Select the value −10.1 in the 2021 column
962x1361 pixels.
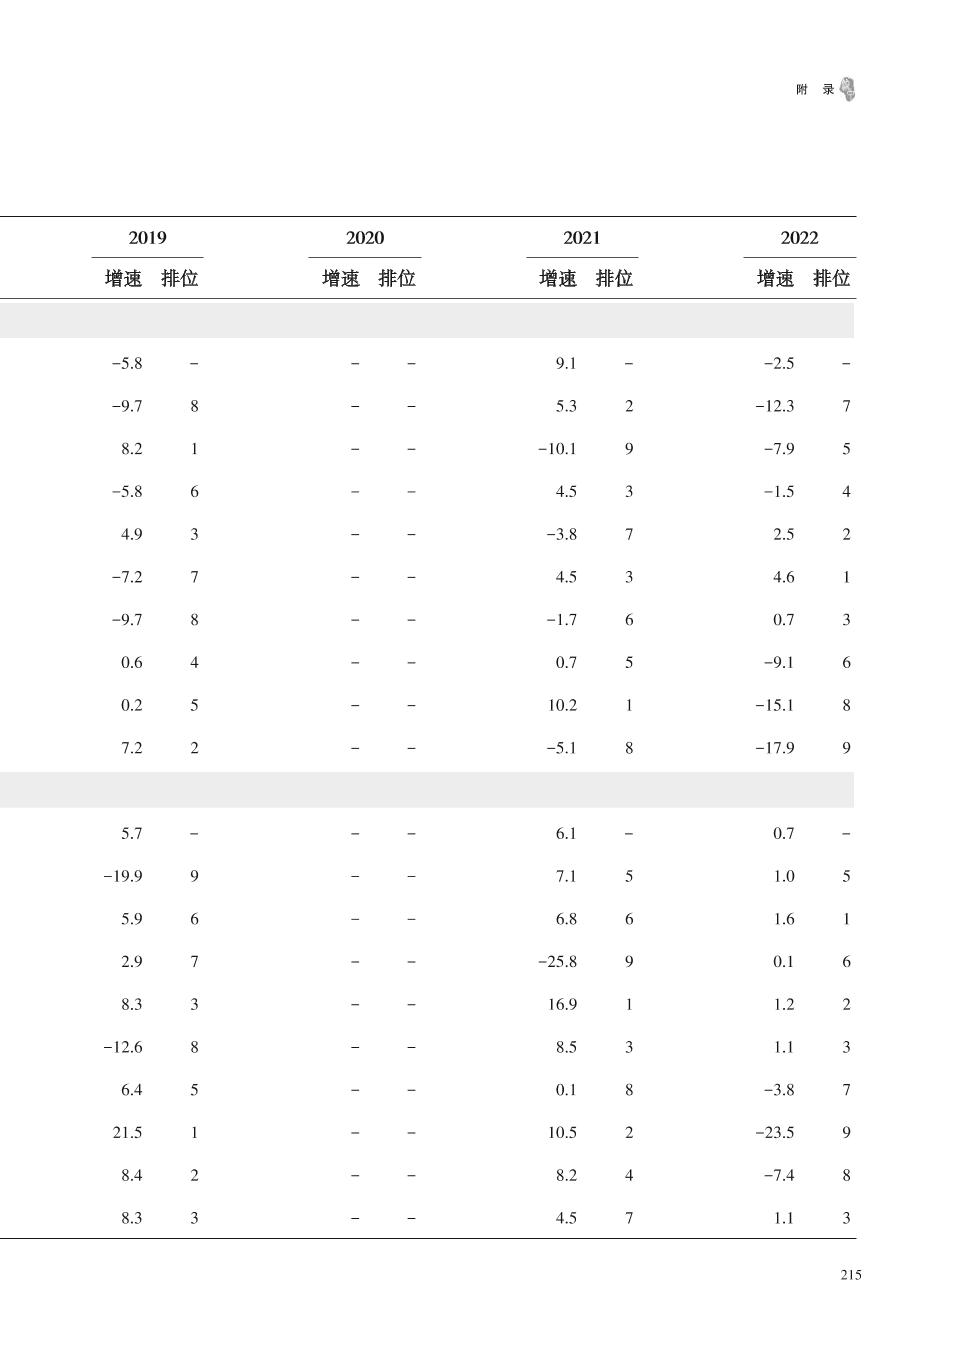coord(557,449)
